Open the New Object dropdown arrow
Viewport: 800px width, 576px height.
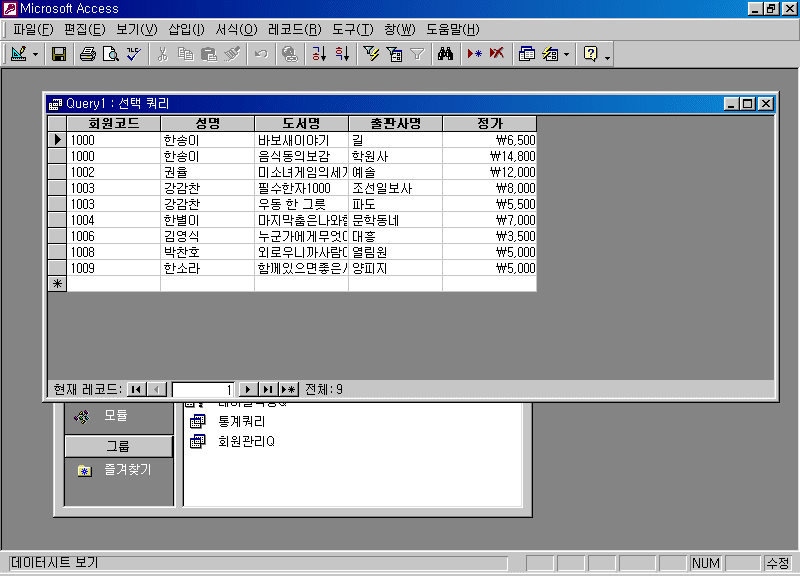(566, 54)
